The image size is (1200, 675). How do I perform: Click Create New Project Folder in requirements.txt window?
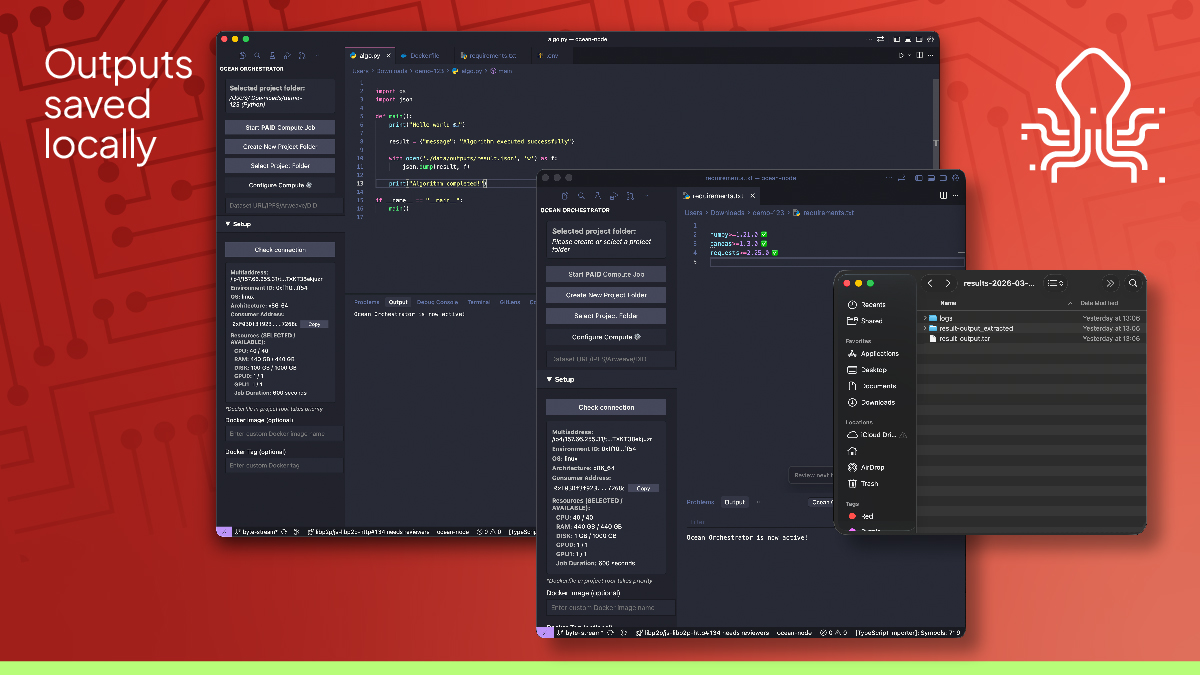pos(606,295)
